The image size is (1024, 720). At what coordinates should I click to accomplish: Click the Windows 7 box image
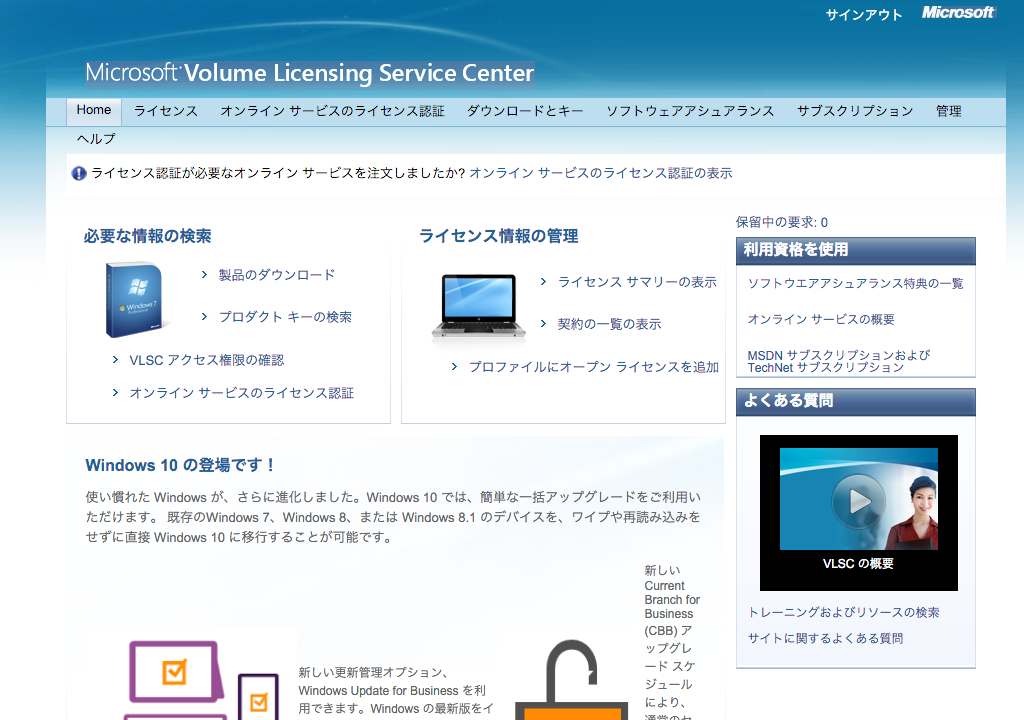[x=135, y=299]
